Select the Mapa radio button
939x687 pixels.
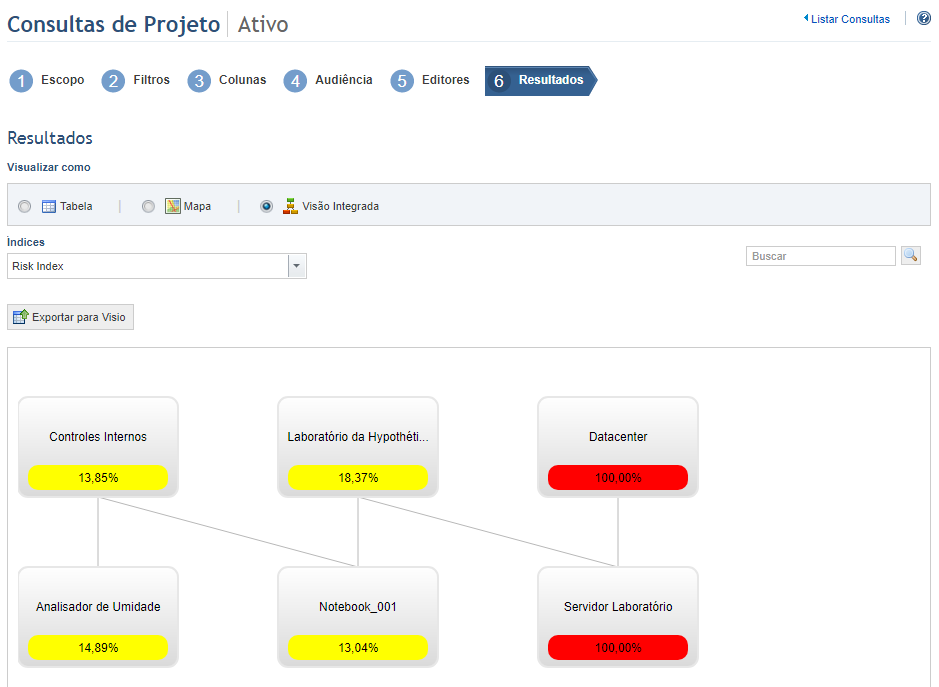148,207
